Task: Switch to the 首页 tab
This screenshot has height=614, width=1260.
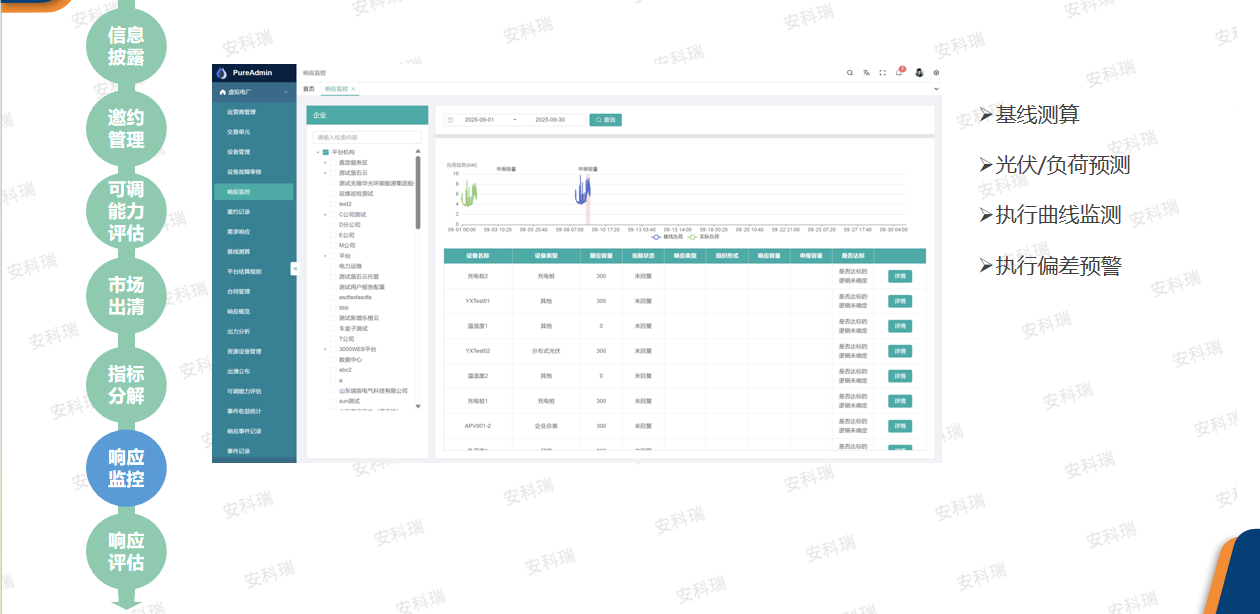Action: click(308, 89)
